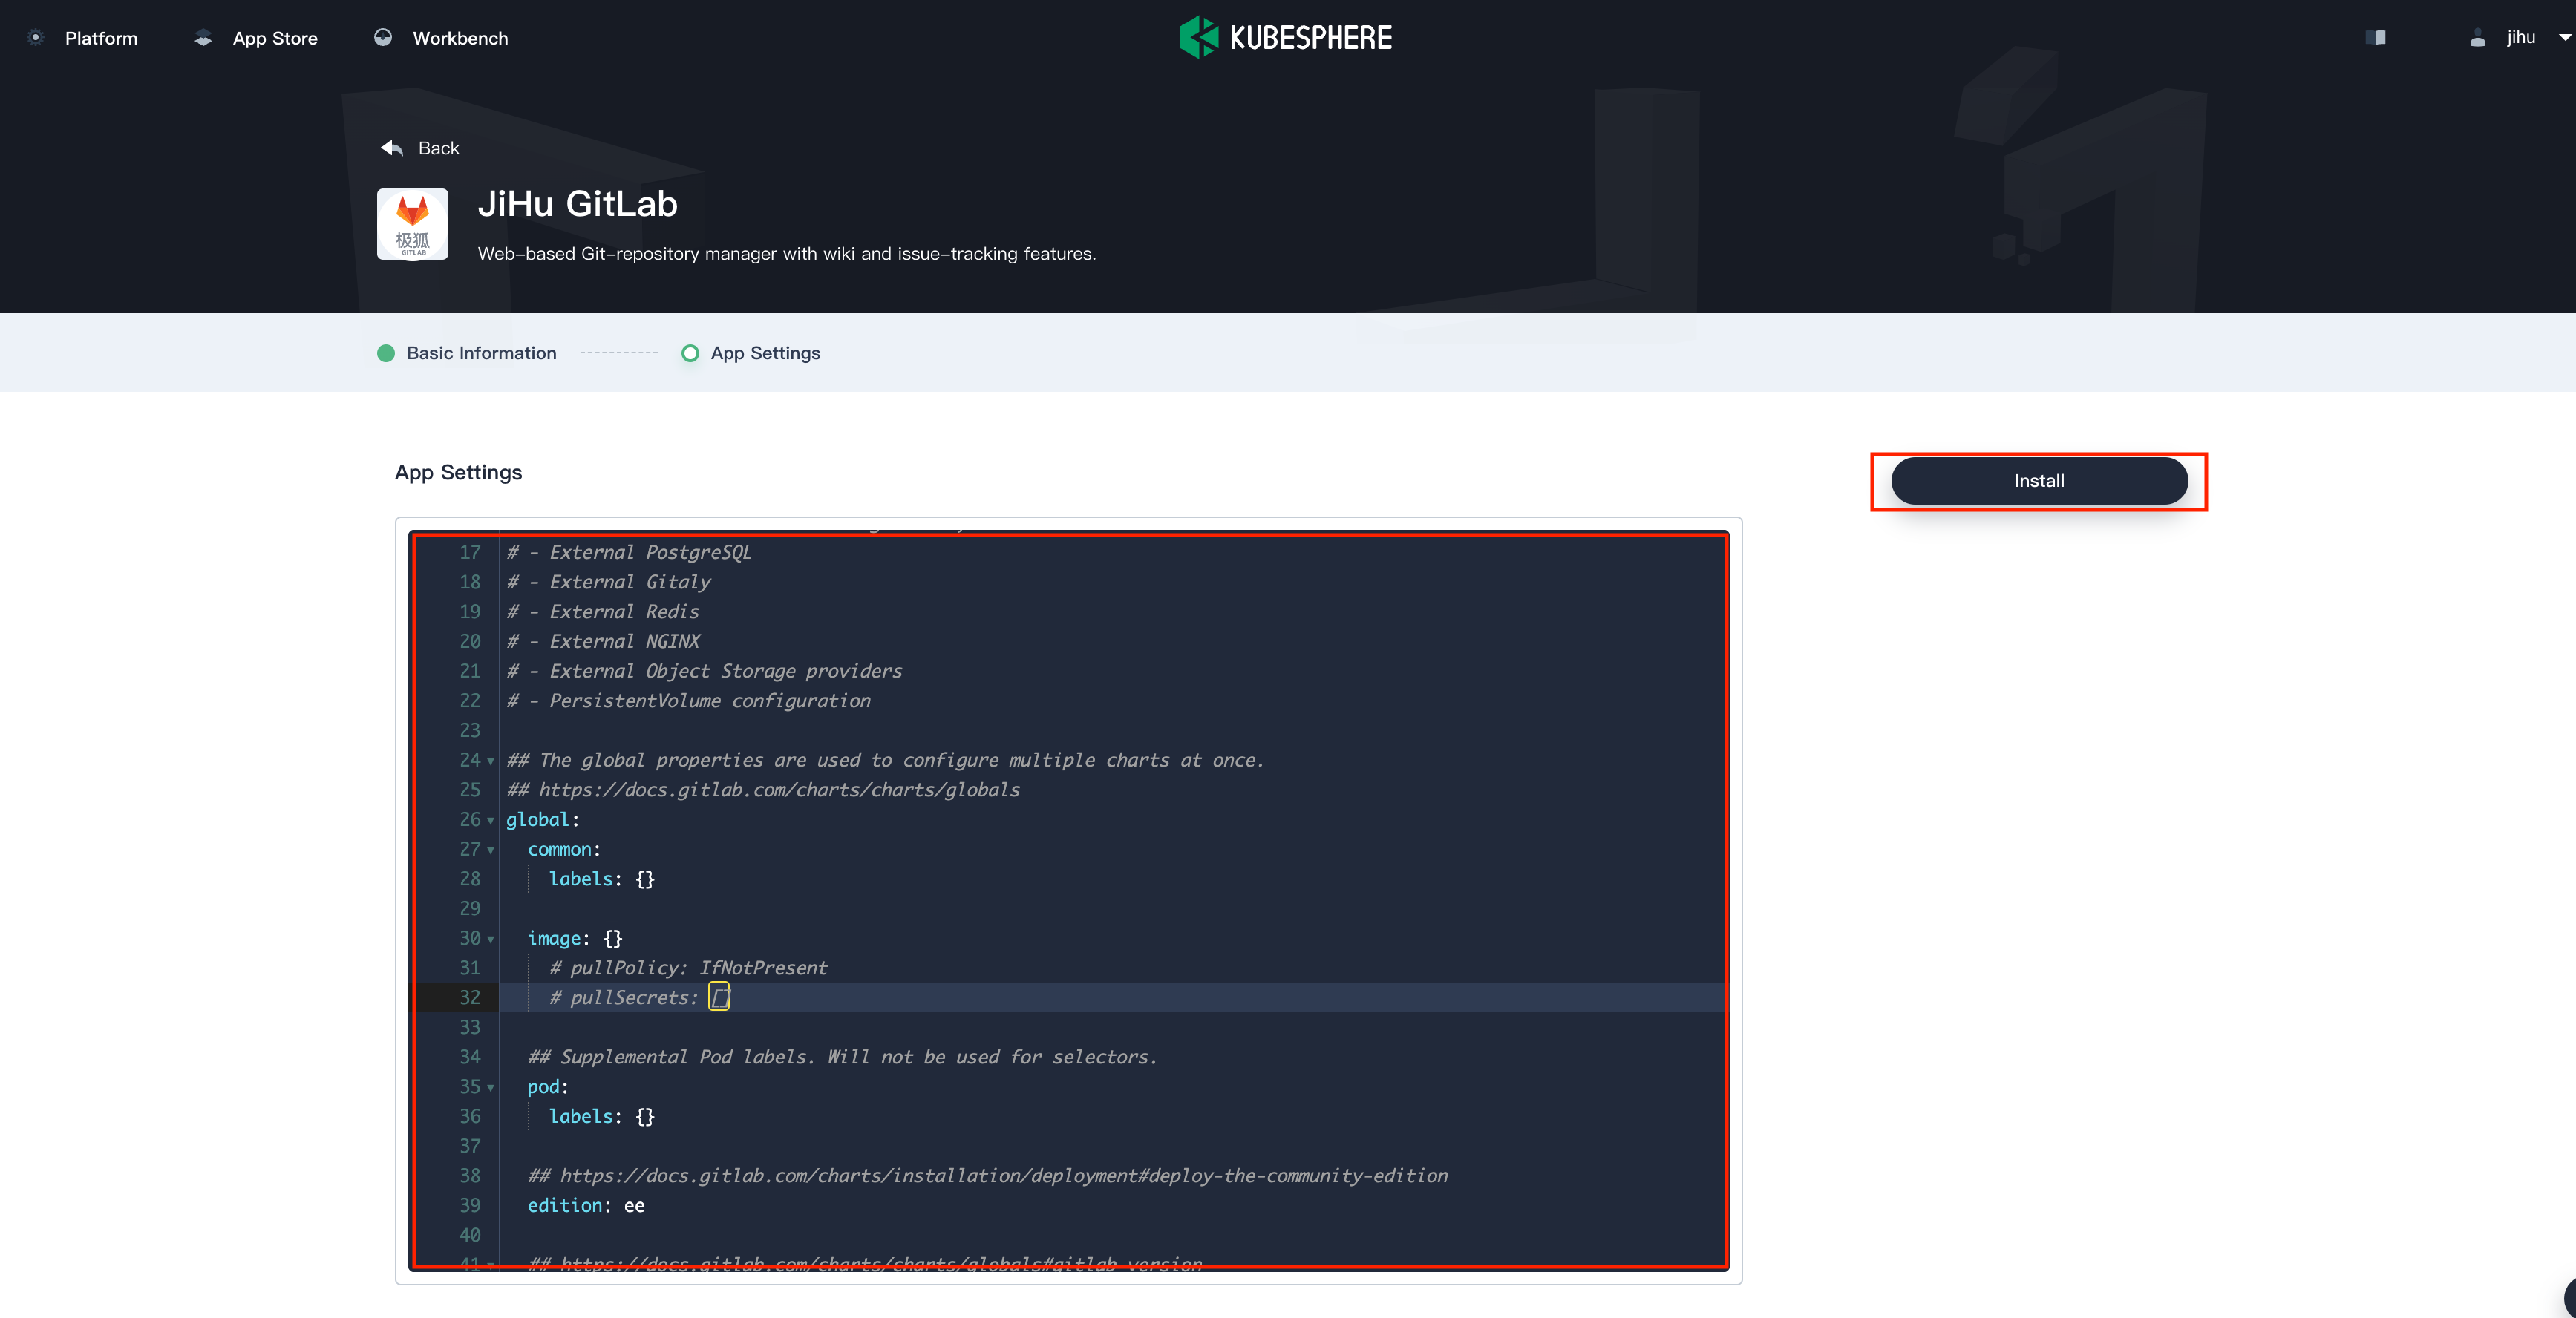The image size is (2576, 1318).
Task: Click the JiHu GitLab title
Action: pos(577,204)
